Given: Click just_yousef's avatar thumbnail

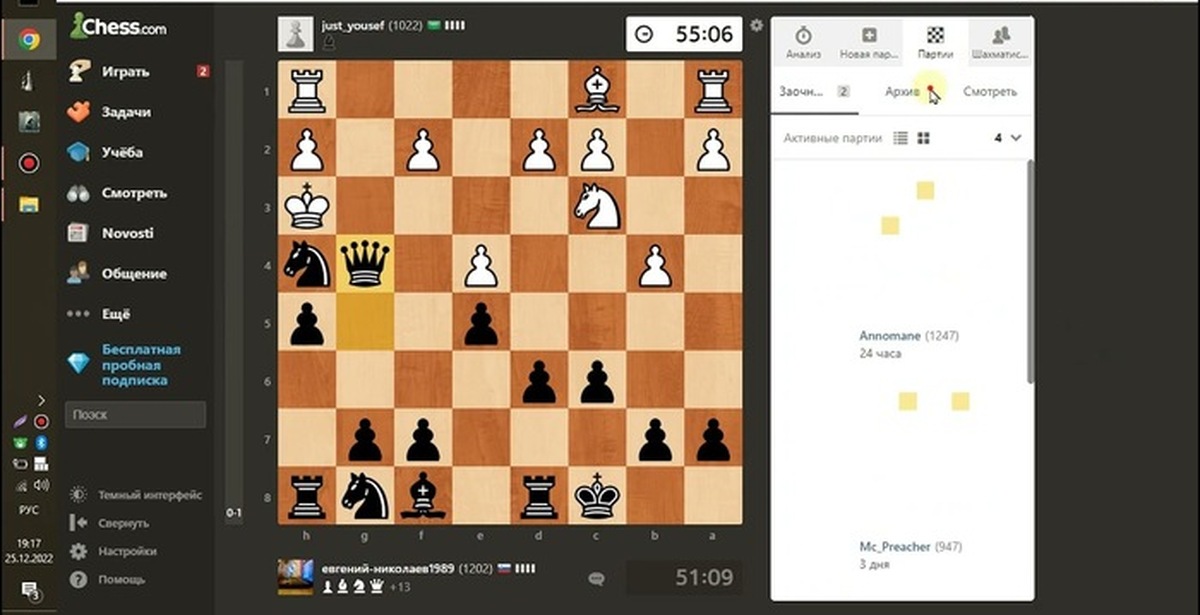Looking at the screenshot, I should pos(294,33).
